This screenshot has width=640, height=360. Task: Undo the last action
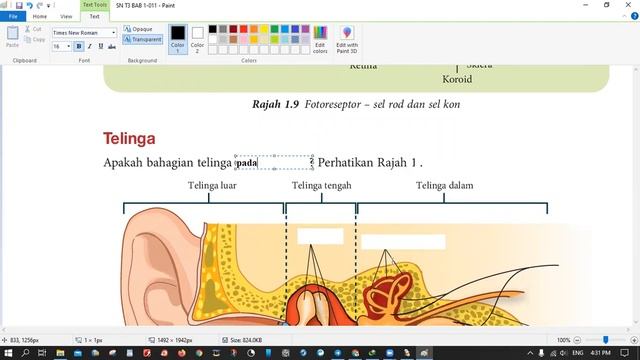[29, 5]
